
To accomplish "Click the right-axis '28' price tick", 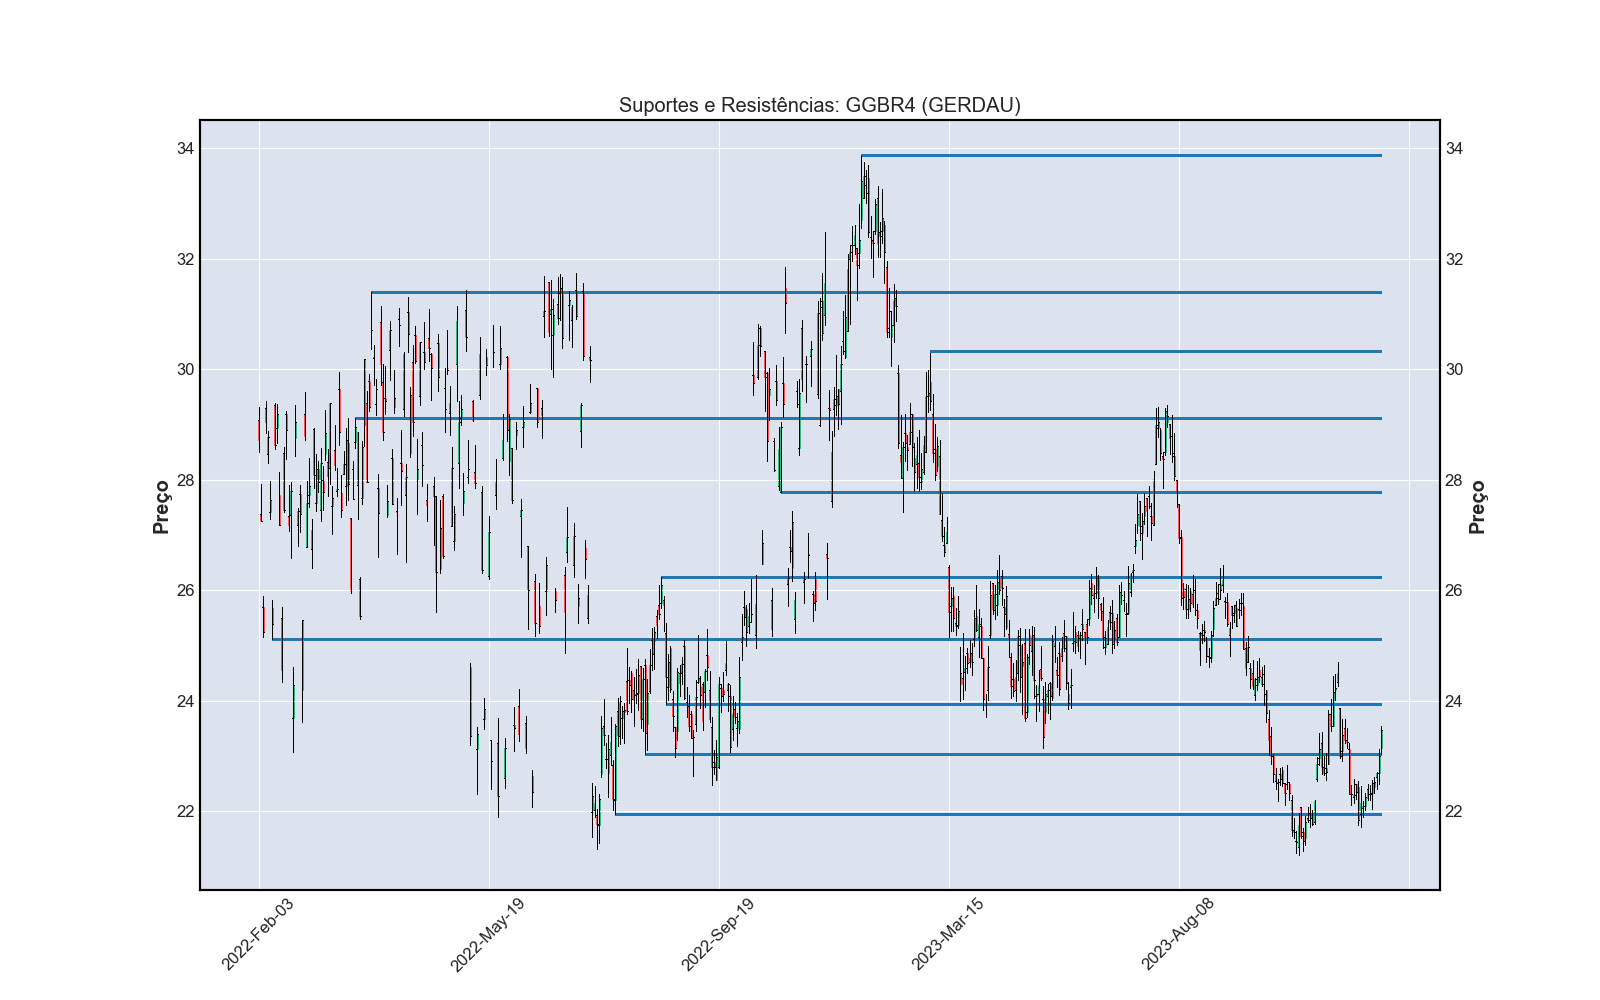I will click(1454, 481).
